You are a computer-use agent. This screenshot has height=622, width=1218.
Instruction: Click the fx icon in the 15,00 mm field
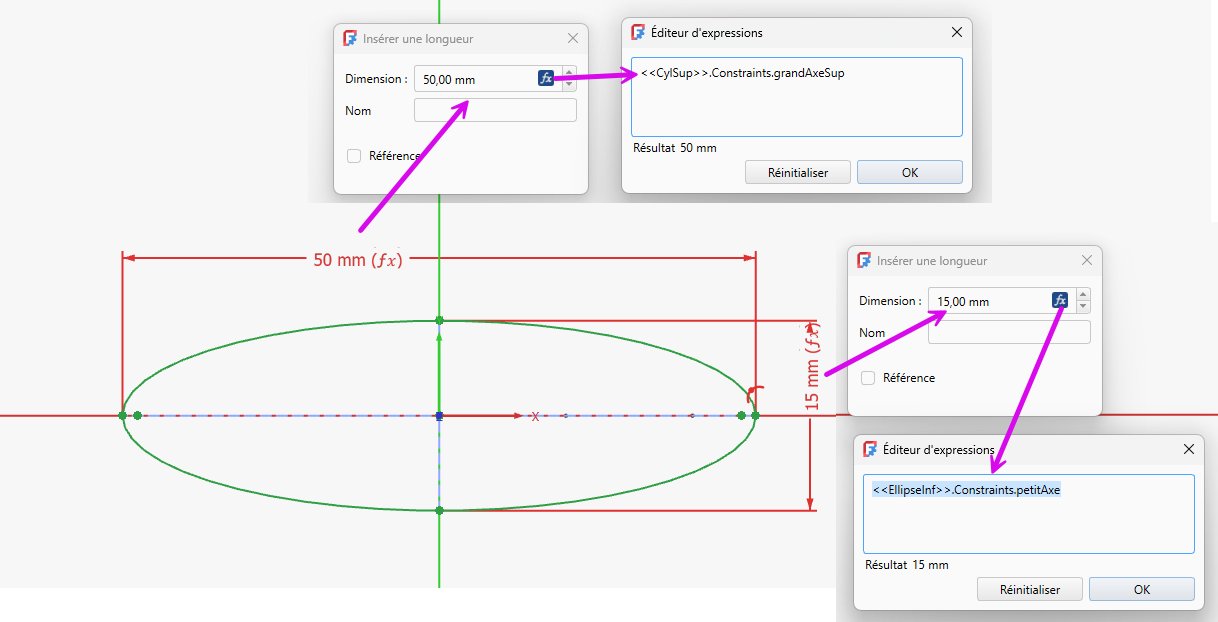pyautogui.click(x=1060, y=300)
